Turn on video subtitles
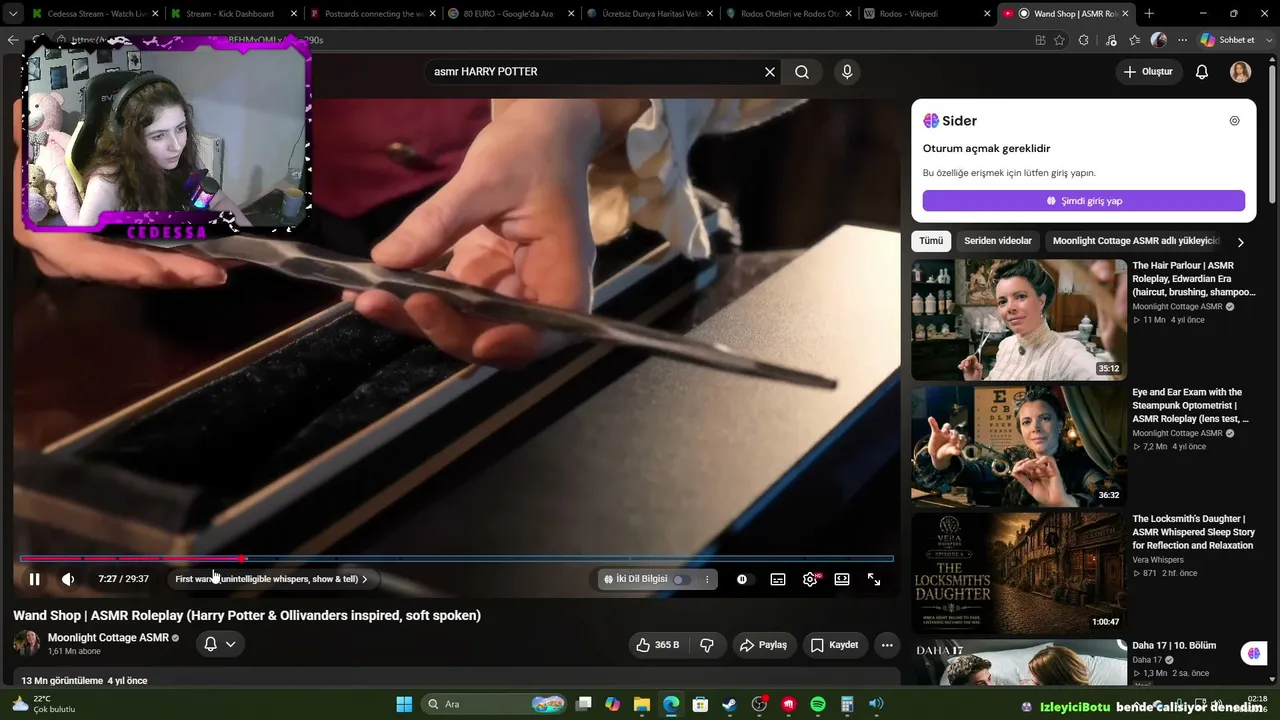Viewport: 1280px width, 720px height. coord(778,579)
